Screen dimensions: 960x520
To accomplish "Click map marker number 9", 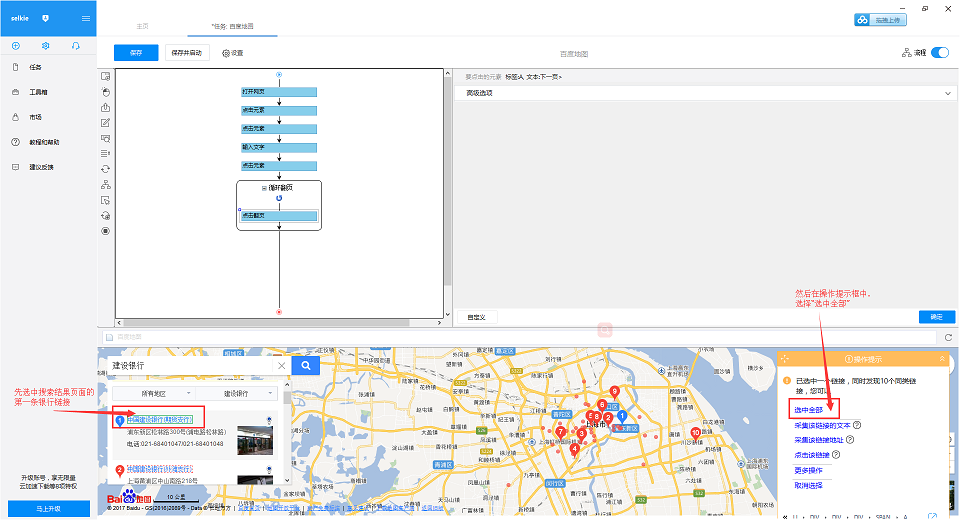I will point(615,392).
